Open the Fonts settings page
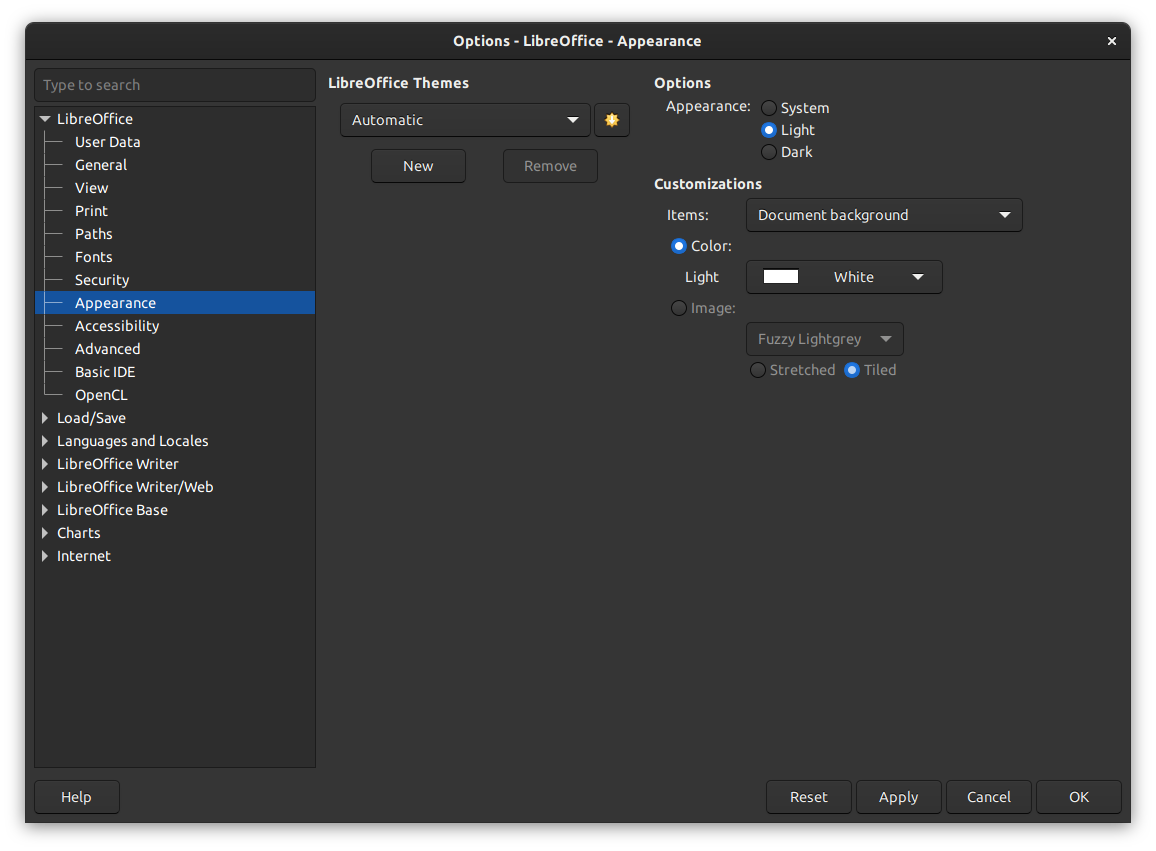1156x851 pixels. click(x=94, y=257)
